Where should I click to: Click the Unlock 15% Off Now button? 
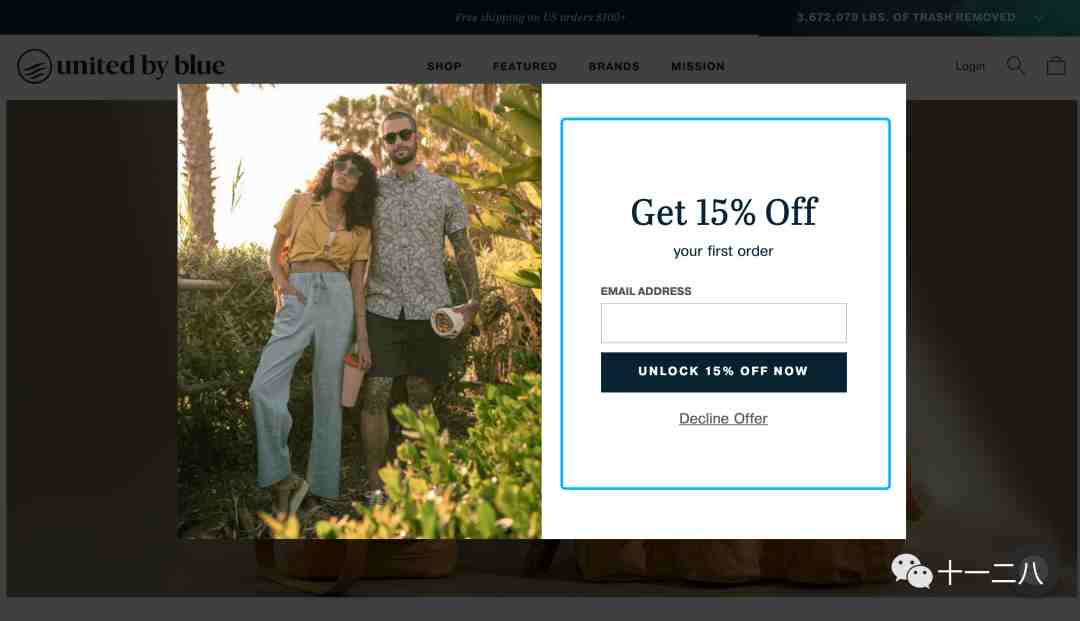click(723, 372)
